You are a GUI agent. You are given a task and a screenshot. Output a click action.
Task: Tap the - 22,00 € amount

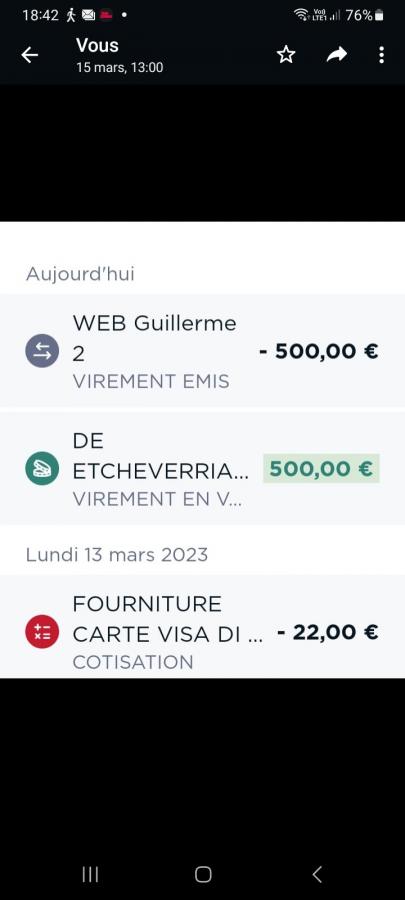pyautogui.click(x=327, y=632)
